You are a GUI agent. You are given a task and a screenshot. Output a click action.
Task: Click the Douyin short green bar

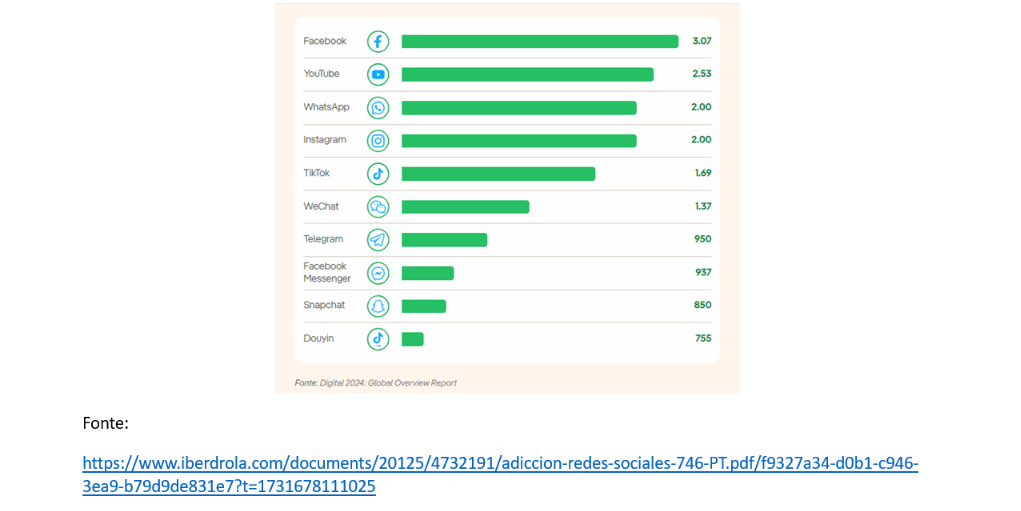tap(412, 339)
